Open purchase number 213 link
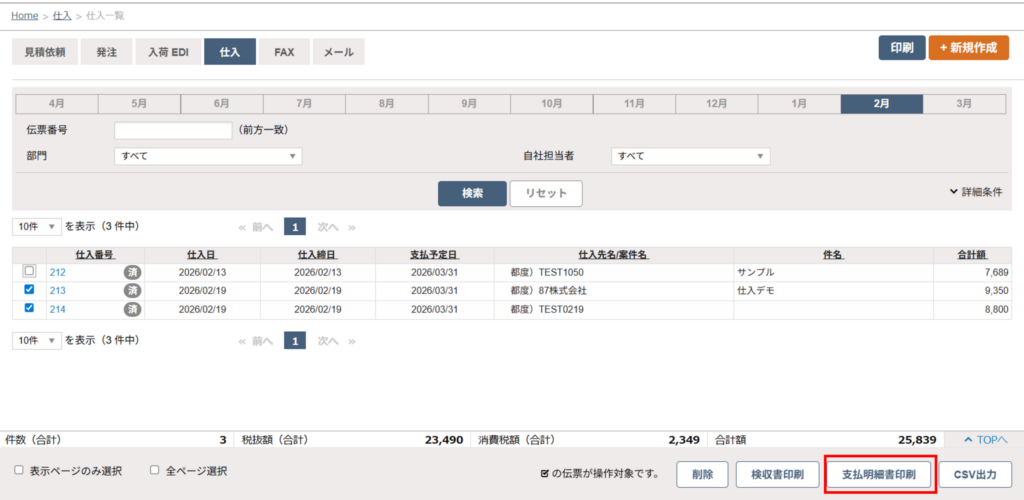The image size is (1024, 500). (x=57, y=291)
